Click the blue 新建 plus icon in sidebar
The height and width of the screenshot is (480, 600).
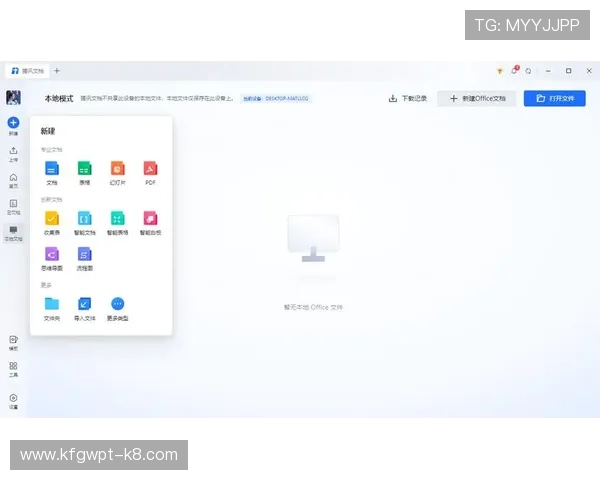(13, 122)
